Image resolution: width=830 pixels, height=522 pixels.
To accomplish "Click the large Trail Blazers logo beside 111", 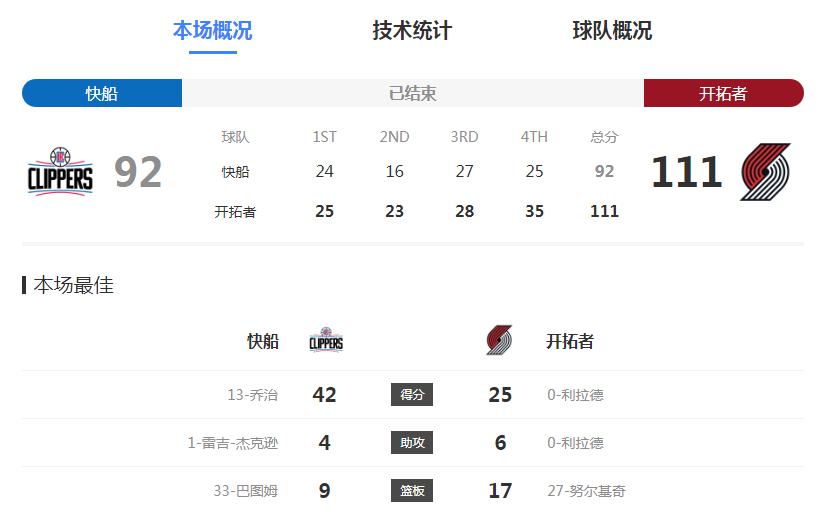I will pyautogui.click(x=765, y=172).
